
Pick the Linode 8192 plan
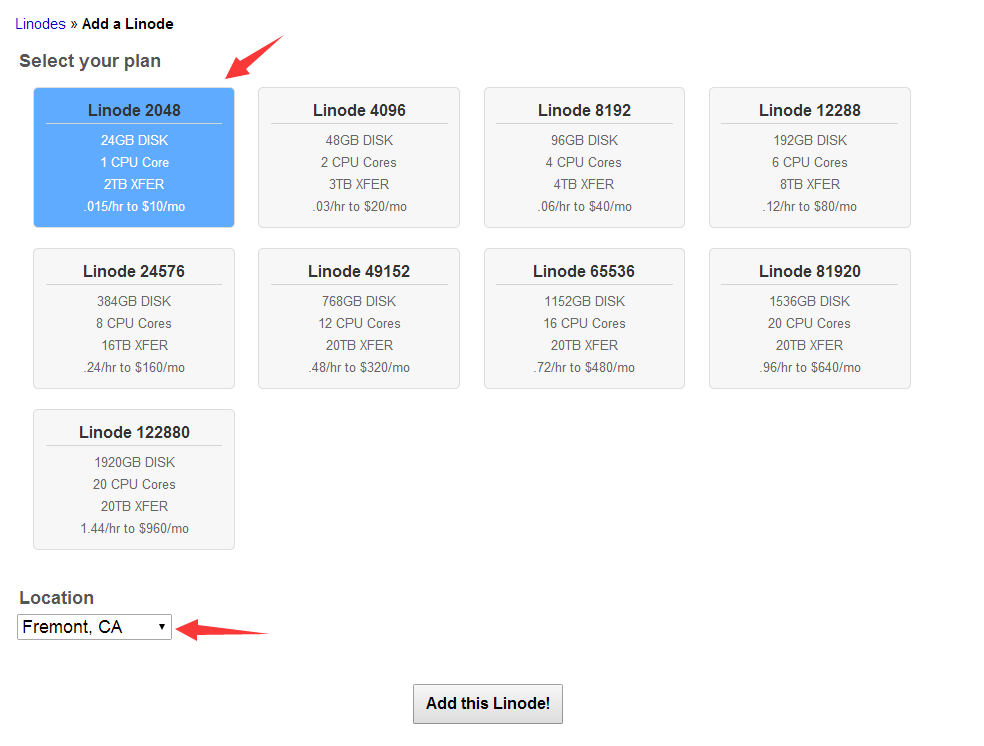point(584,157)
